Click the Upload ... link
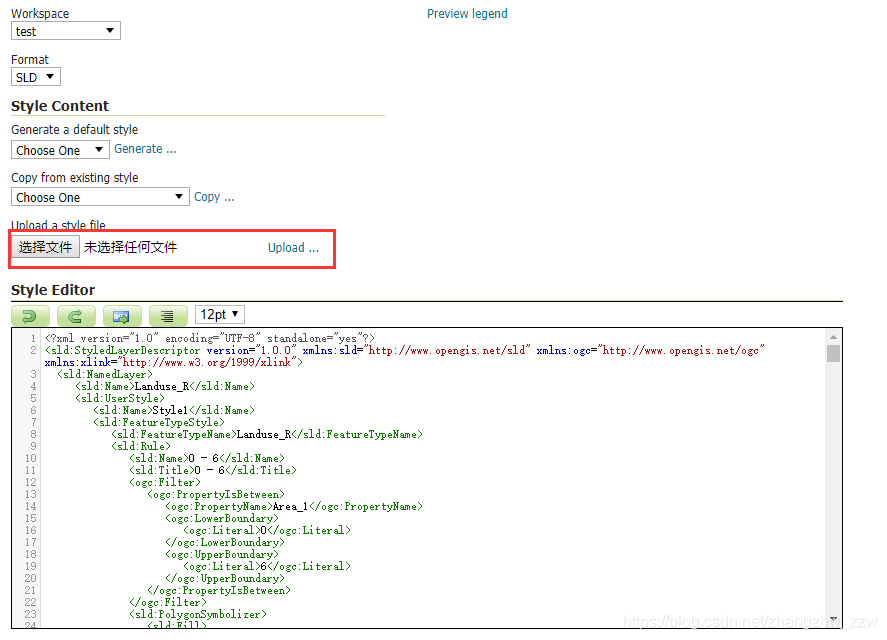 point(293,247)
